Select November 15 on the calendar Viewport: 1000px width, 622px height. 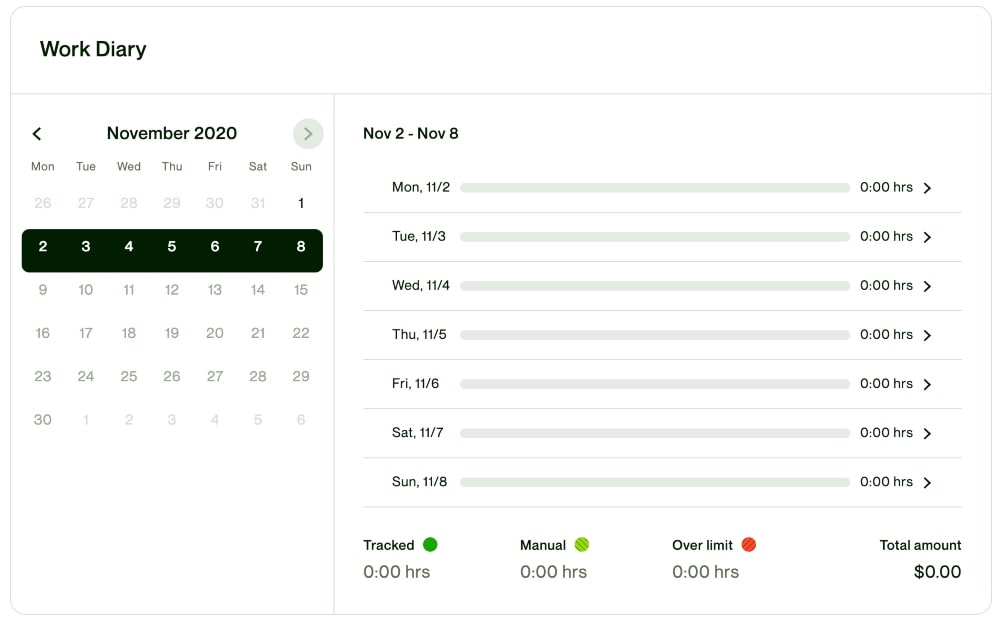300,289
